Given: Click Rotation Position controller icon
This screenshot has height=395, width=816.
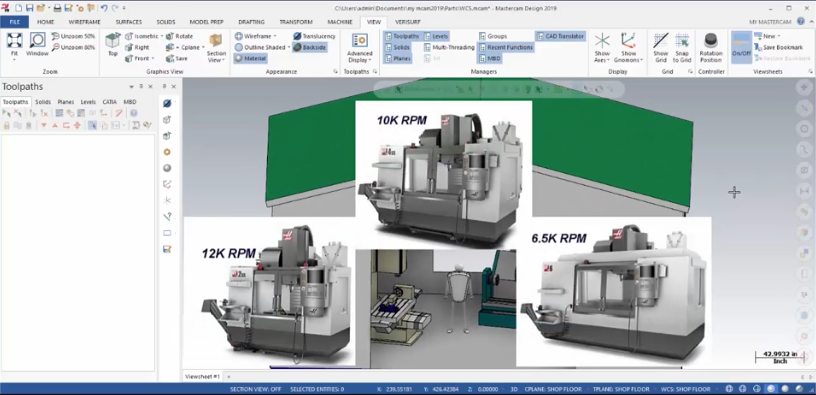Looking at the screenshot, I should click(x=711, y=41).
